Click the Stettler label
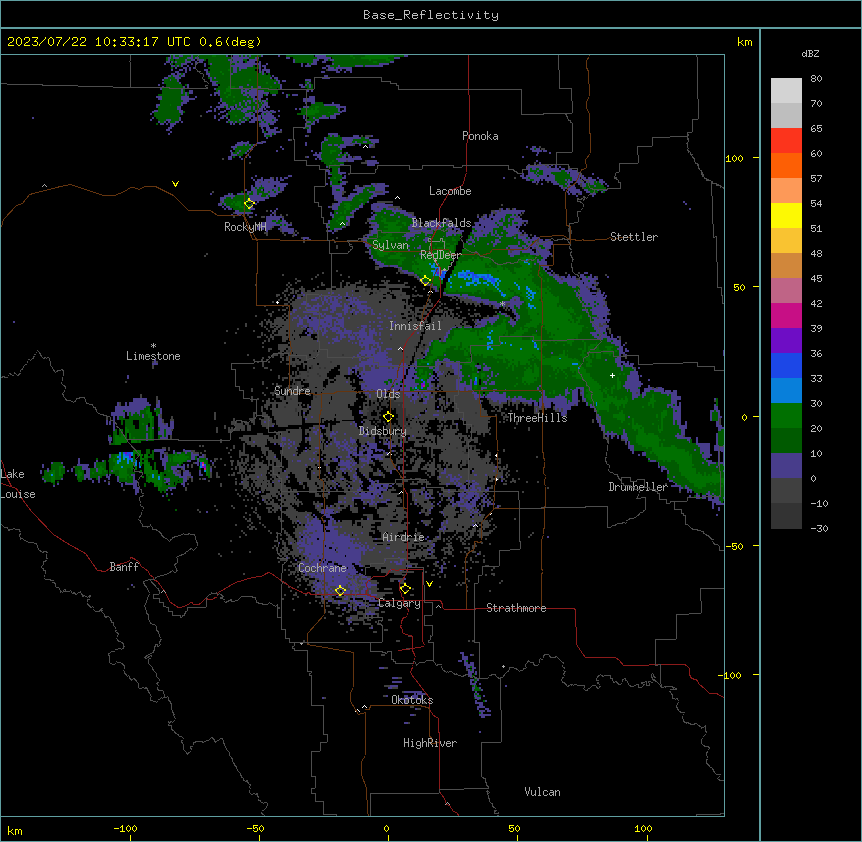 tap(634, 237)
